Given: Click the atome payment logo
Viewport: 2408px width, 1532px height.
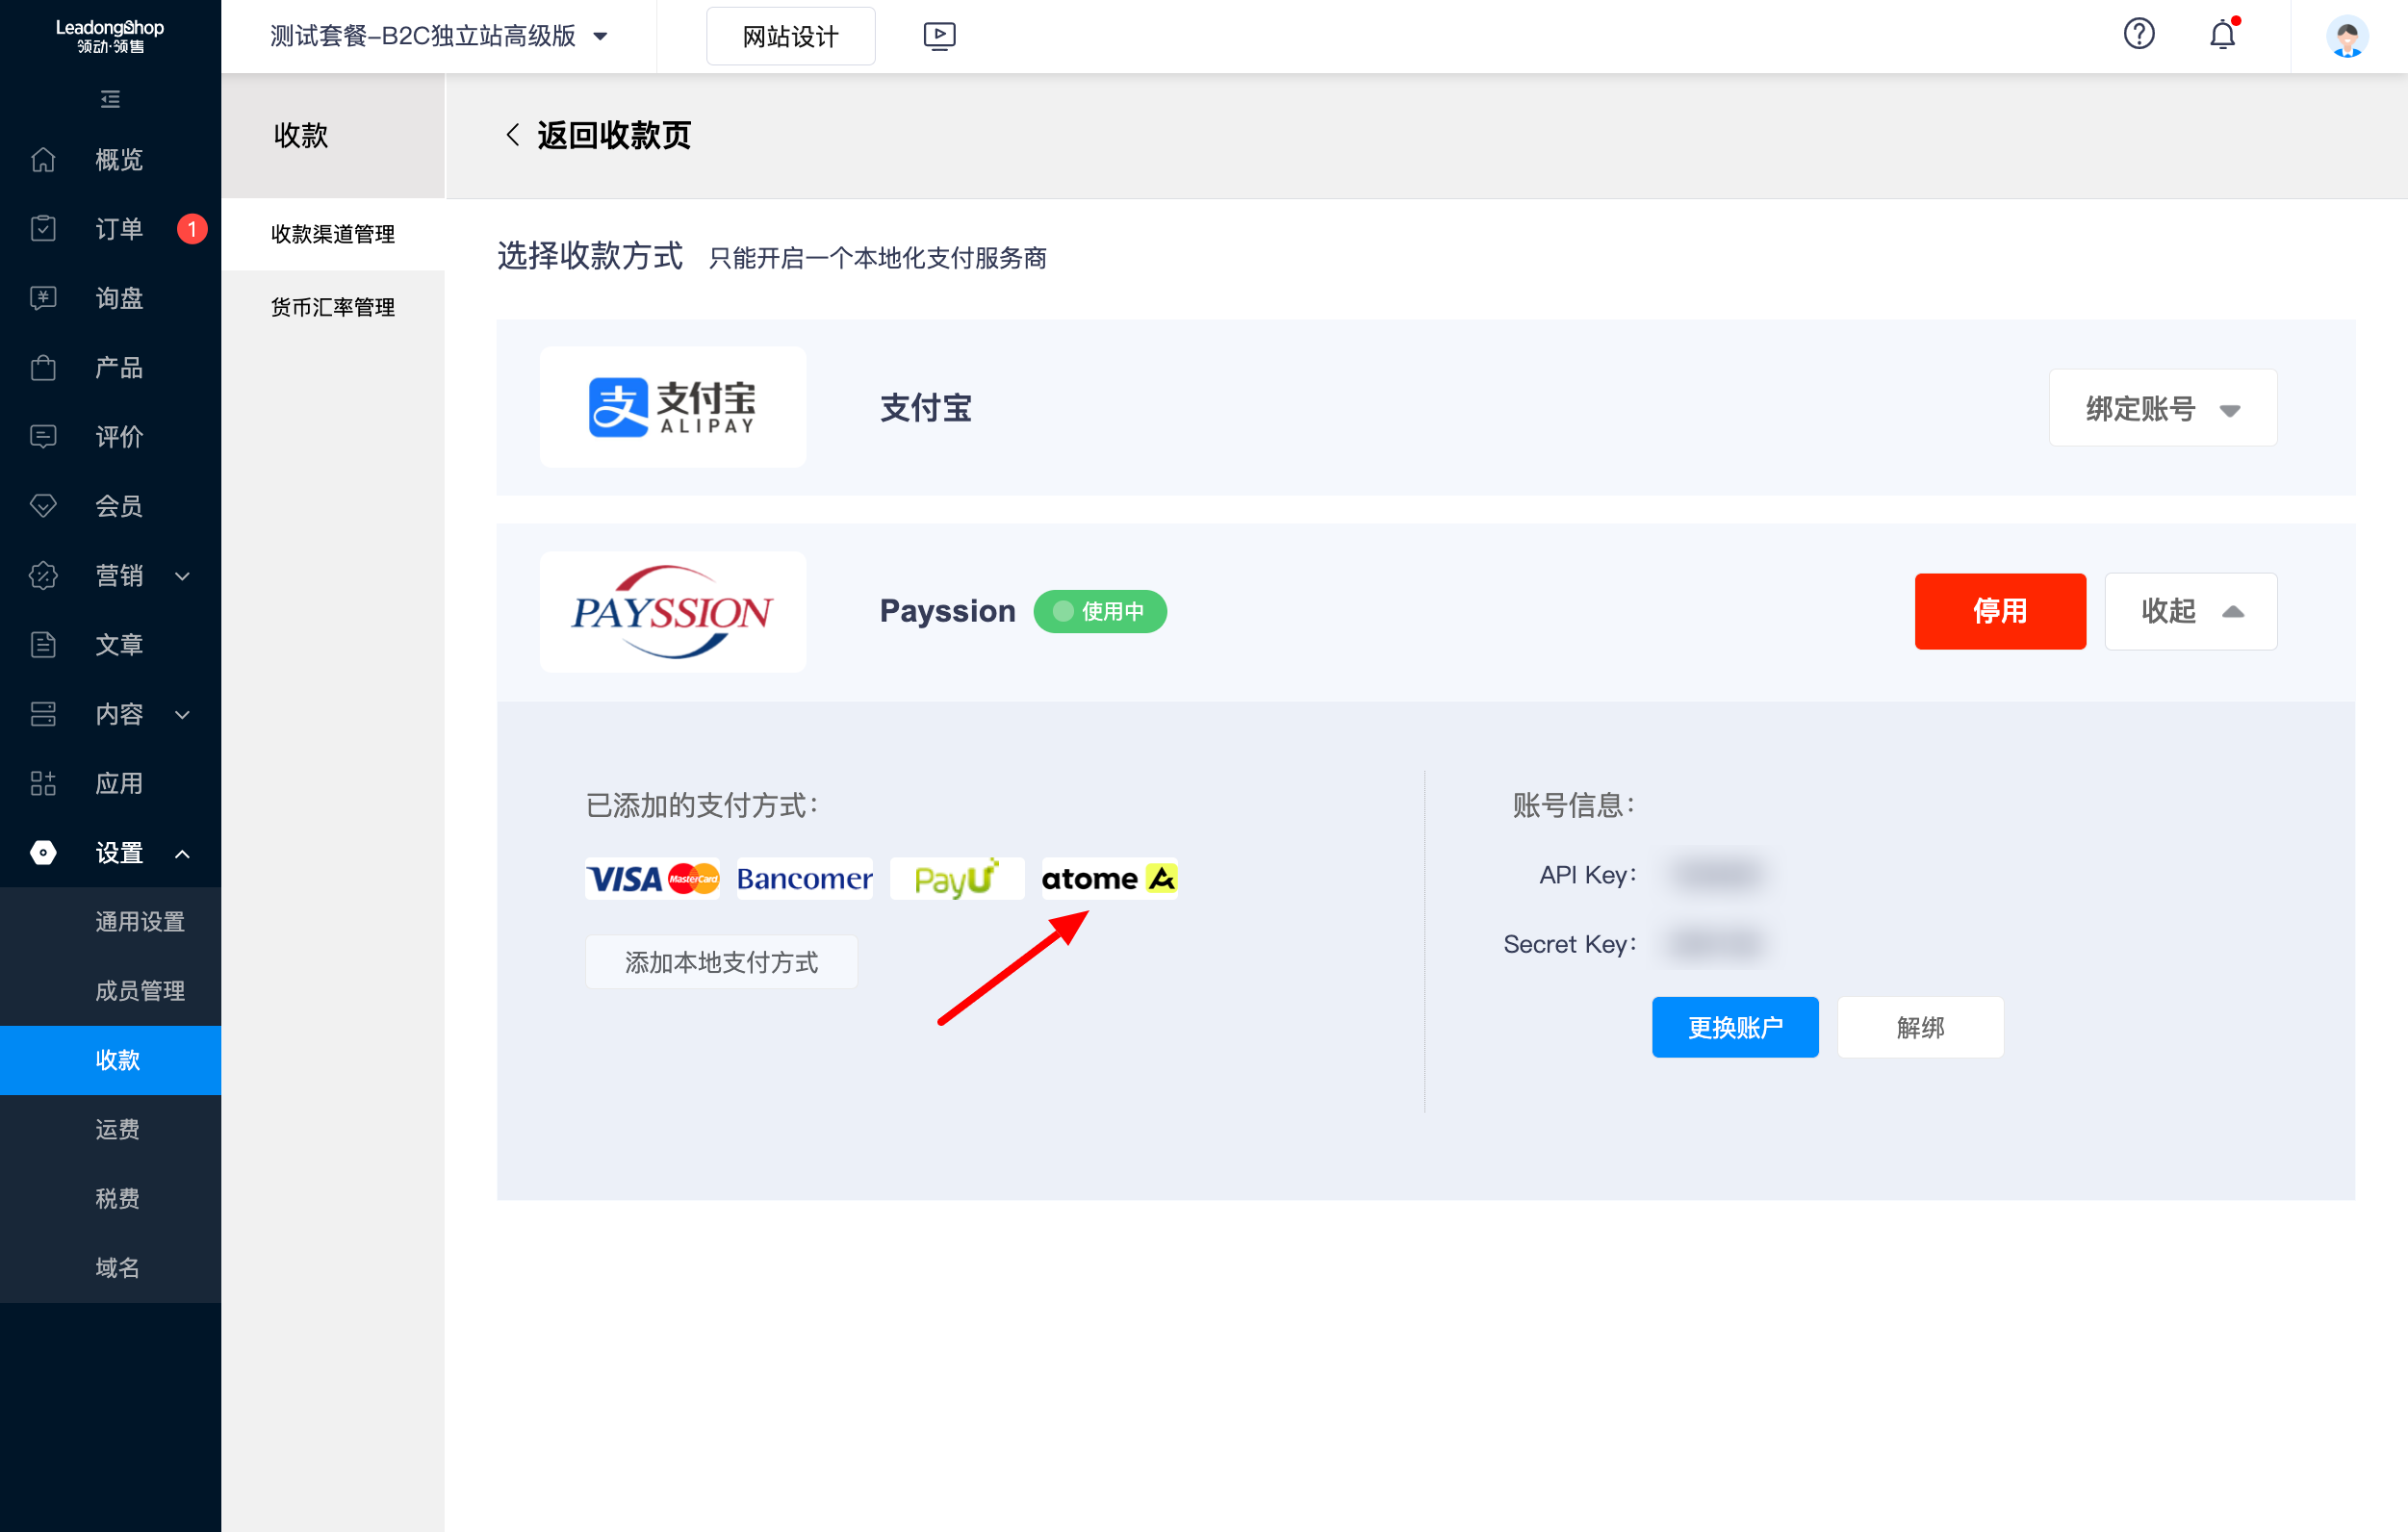Looking at the screenshot, I should tap(1109, 879).
